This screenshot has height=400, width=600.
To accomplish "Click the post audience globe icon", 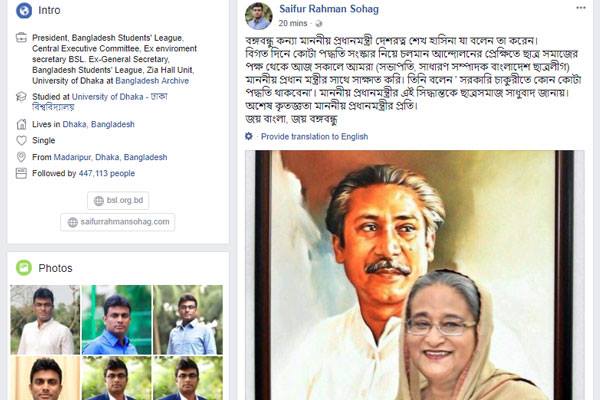I will click(x=318, y=24).
